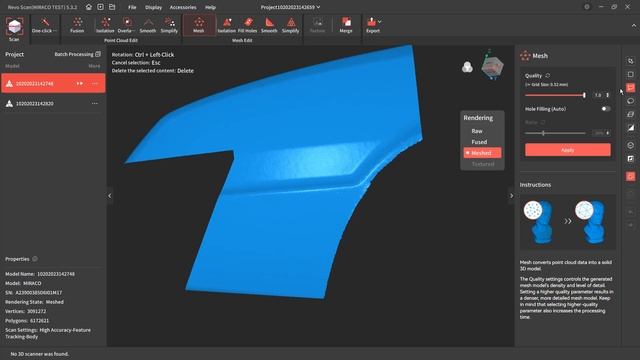Screen dimensions: 640x360
Task: Select the Point Cloud Isolation tool
Action: pos(105,25)
